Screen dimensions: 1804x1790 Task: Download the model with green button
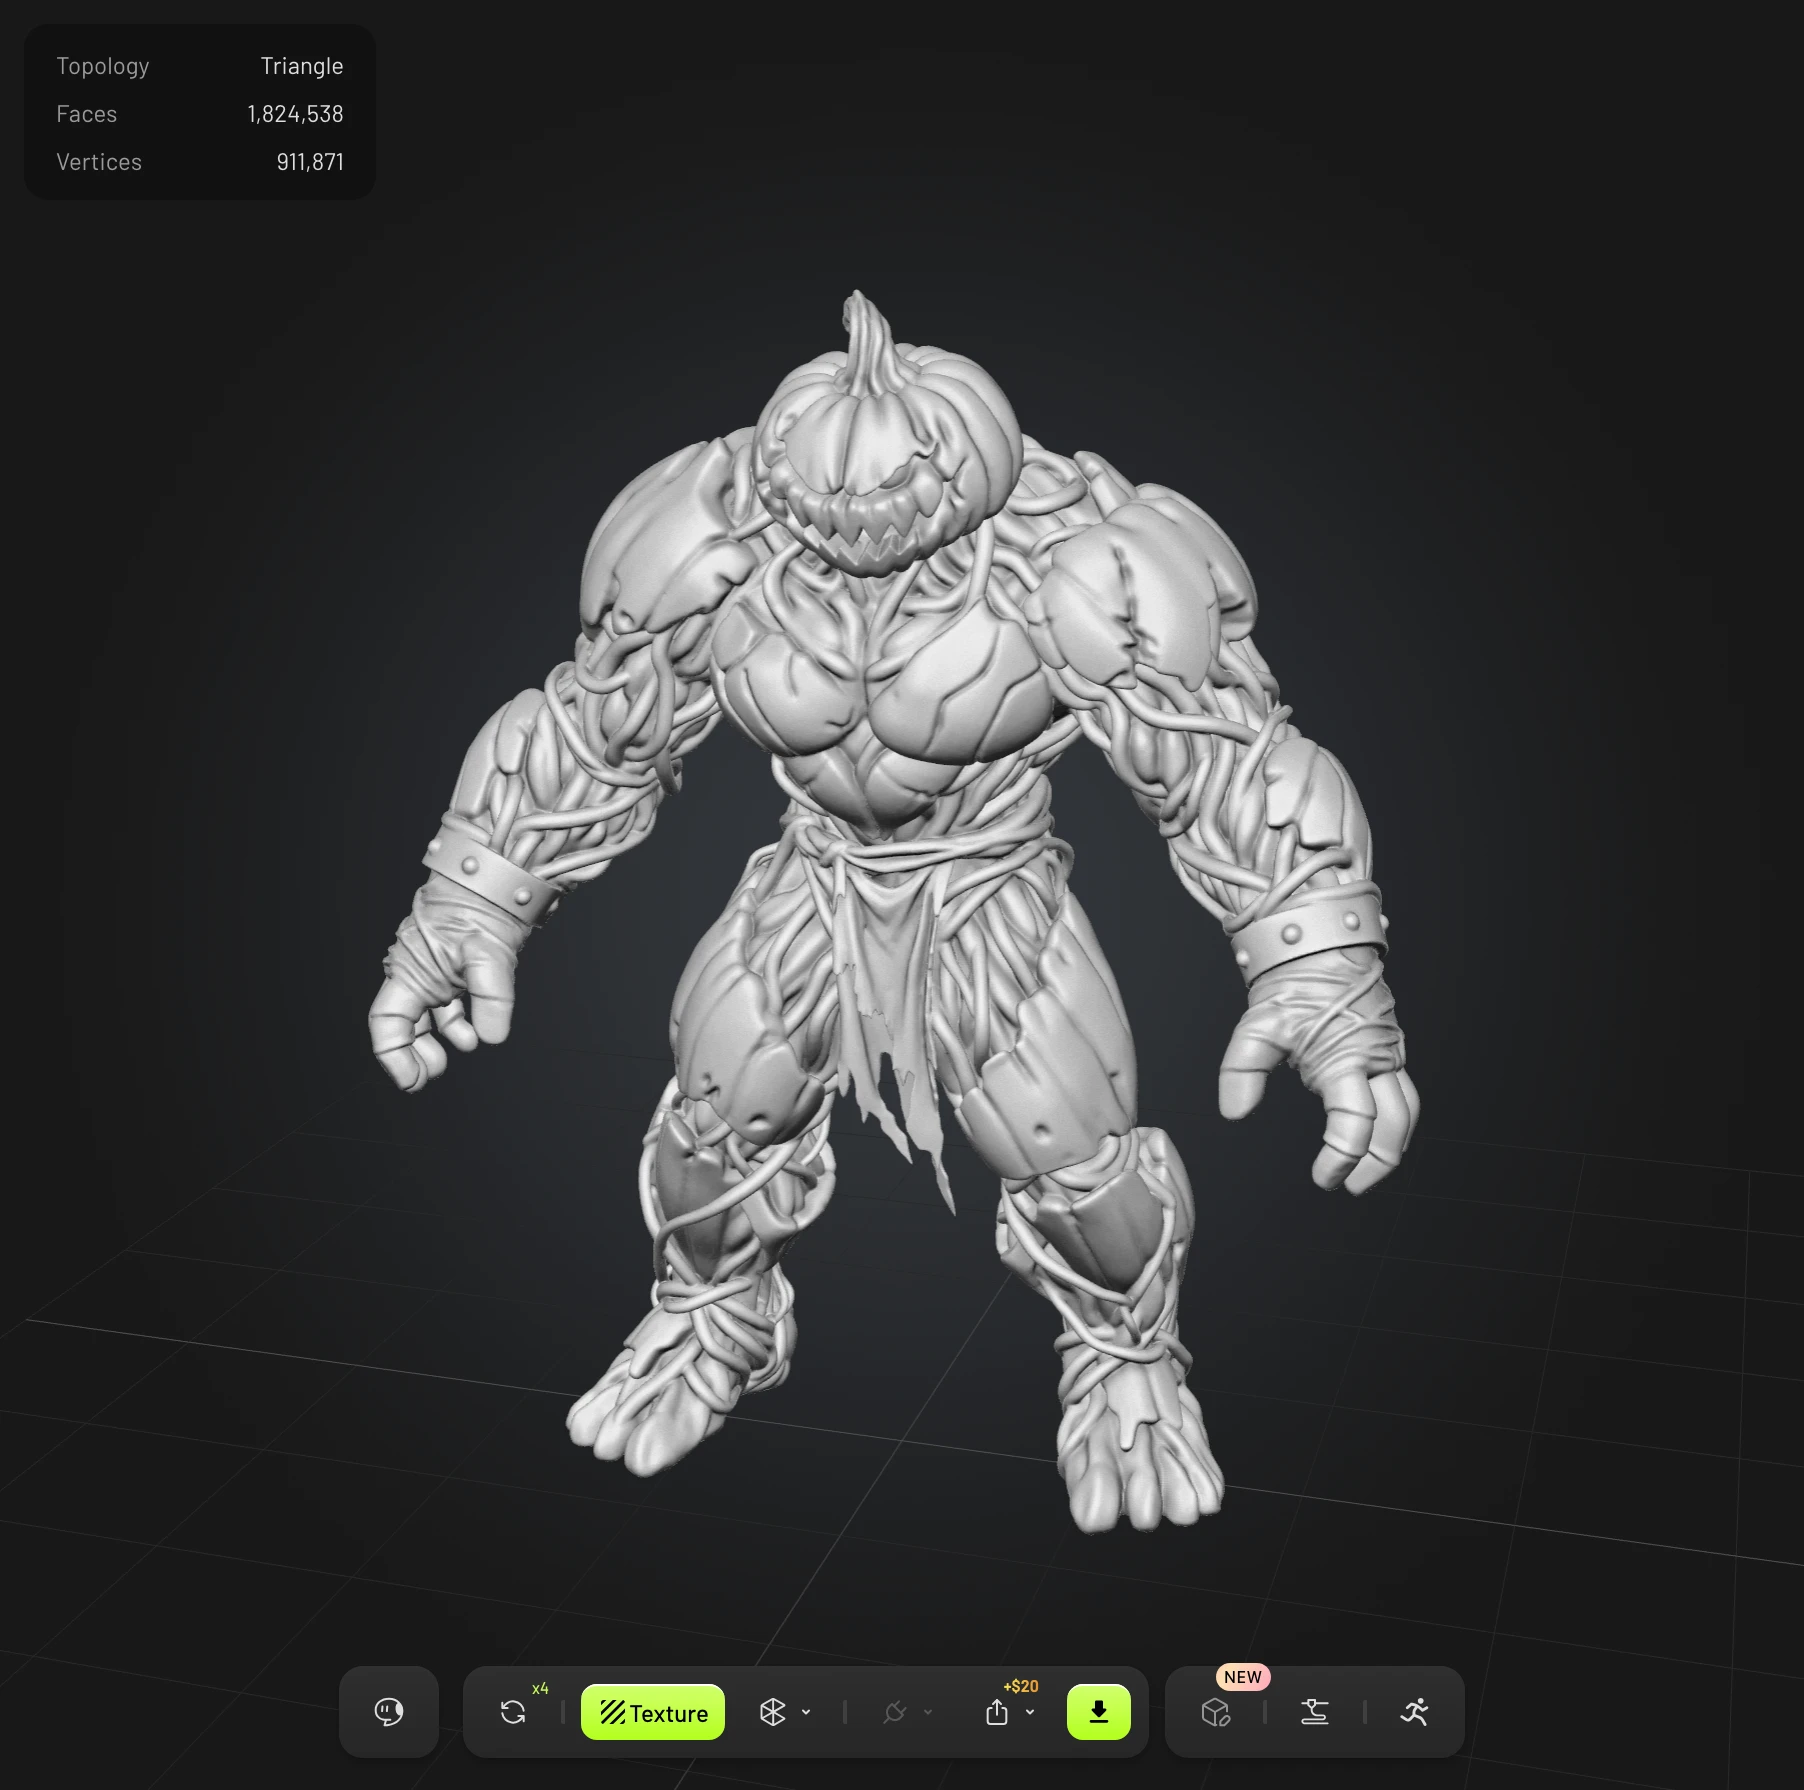click(x=1099, y=1712)
